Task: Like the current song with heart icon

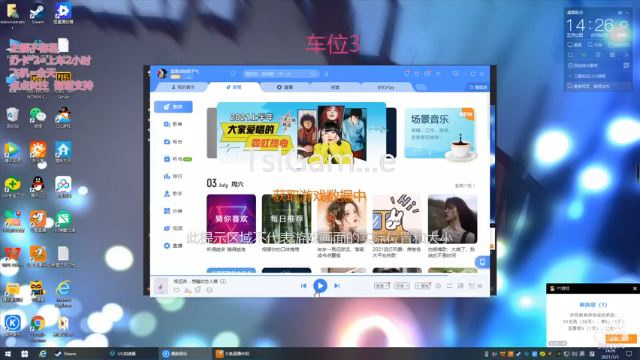Action: (176, 290)
